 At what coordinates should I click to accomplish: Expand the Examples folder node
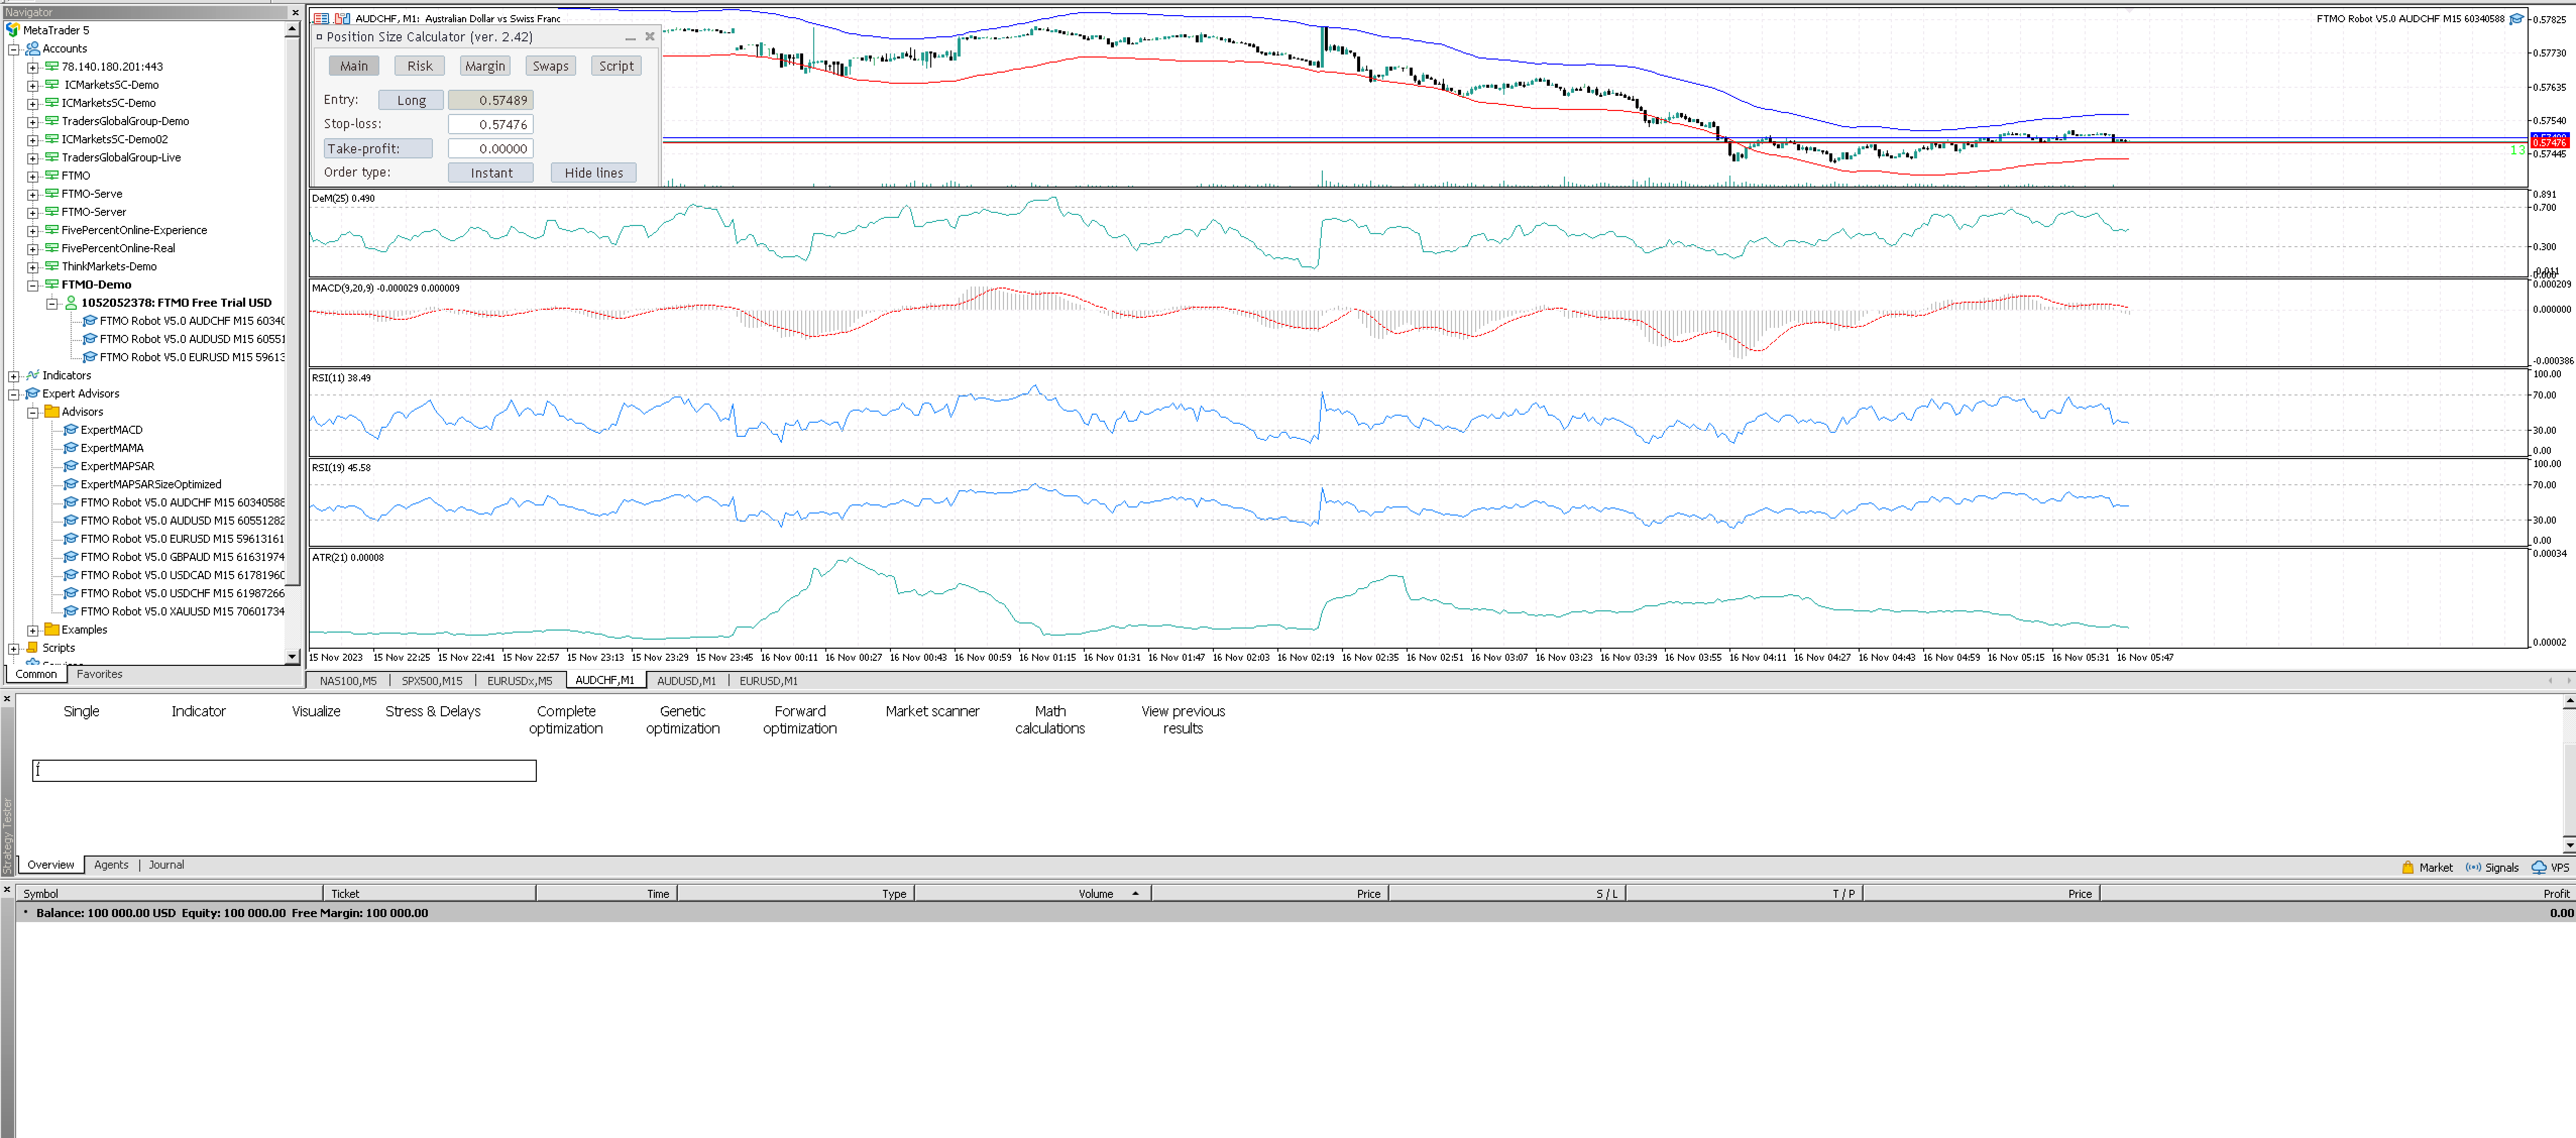point(32,630)
